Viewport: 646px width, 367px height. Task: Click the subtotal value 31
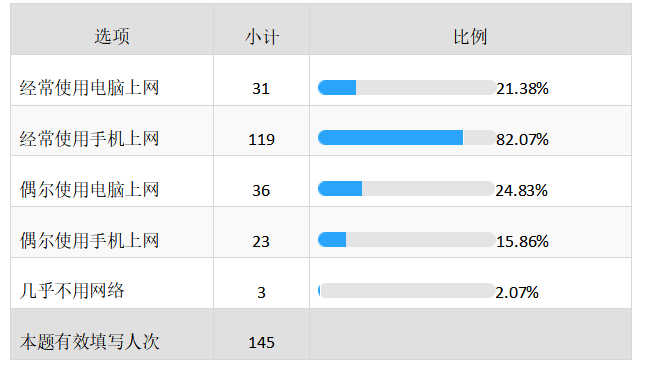pyautogui.click(x=261, y=89)
